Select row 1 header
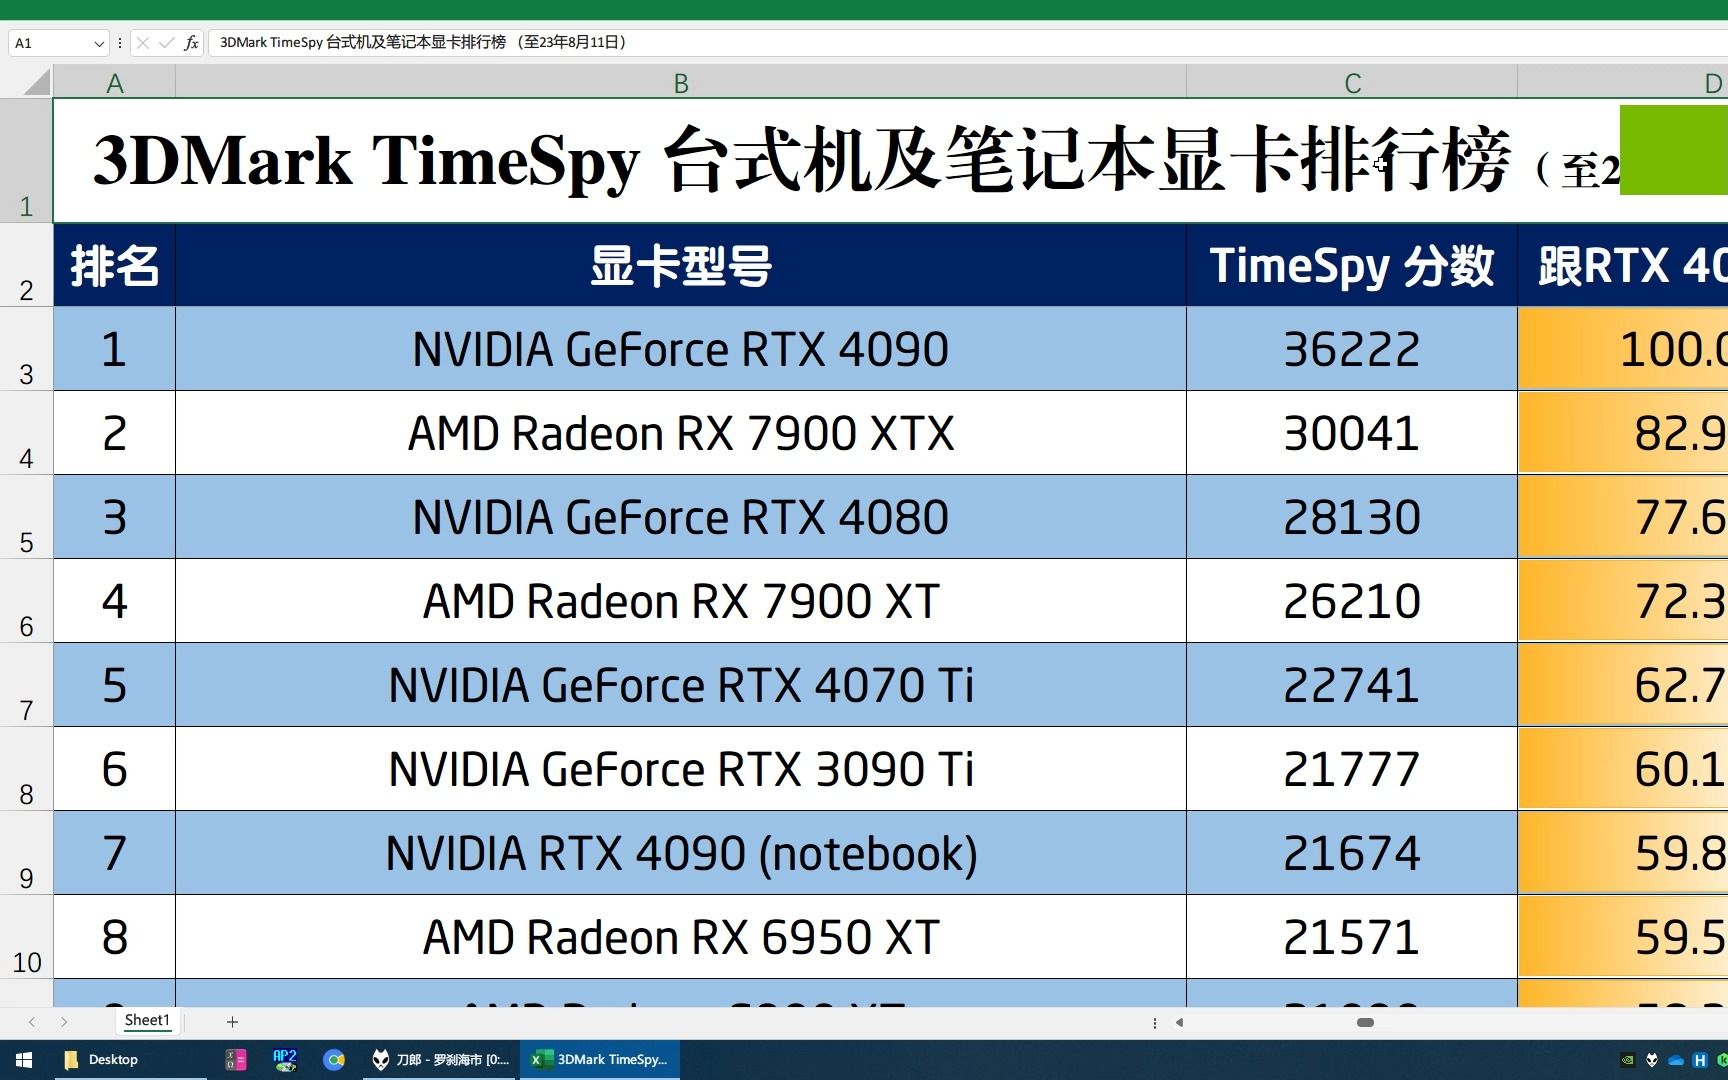1728x1080 pixels. [x=26, y=160]
